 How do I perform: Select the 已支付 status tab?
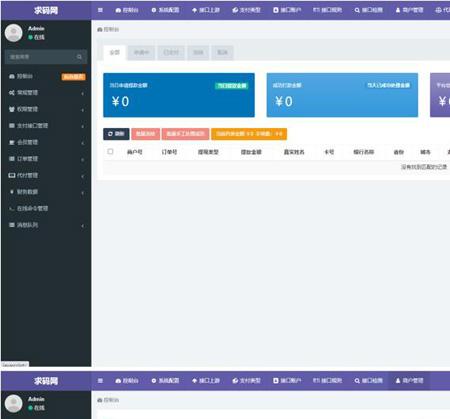coord(171,53)
